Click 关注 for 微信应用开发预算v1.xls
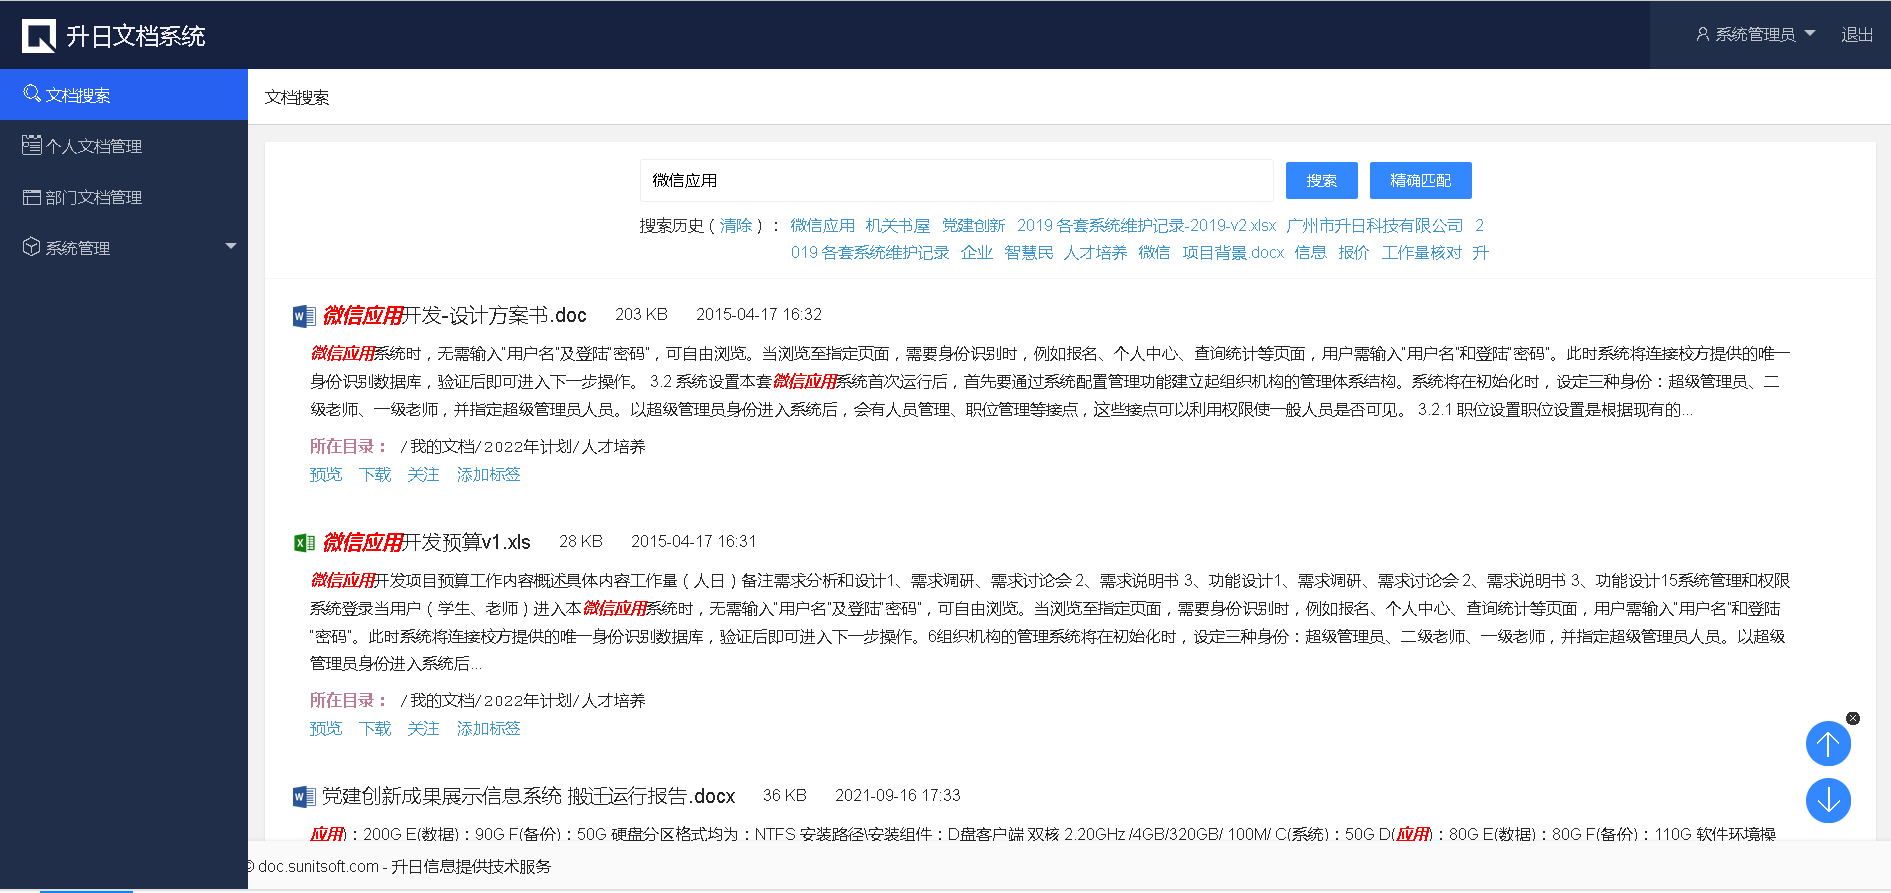The image size is (1891, 893). click(424, 729)
